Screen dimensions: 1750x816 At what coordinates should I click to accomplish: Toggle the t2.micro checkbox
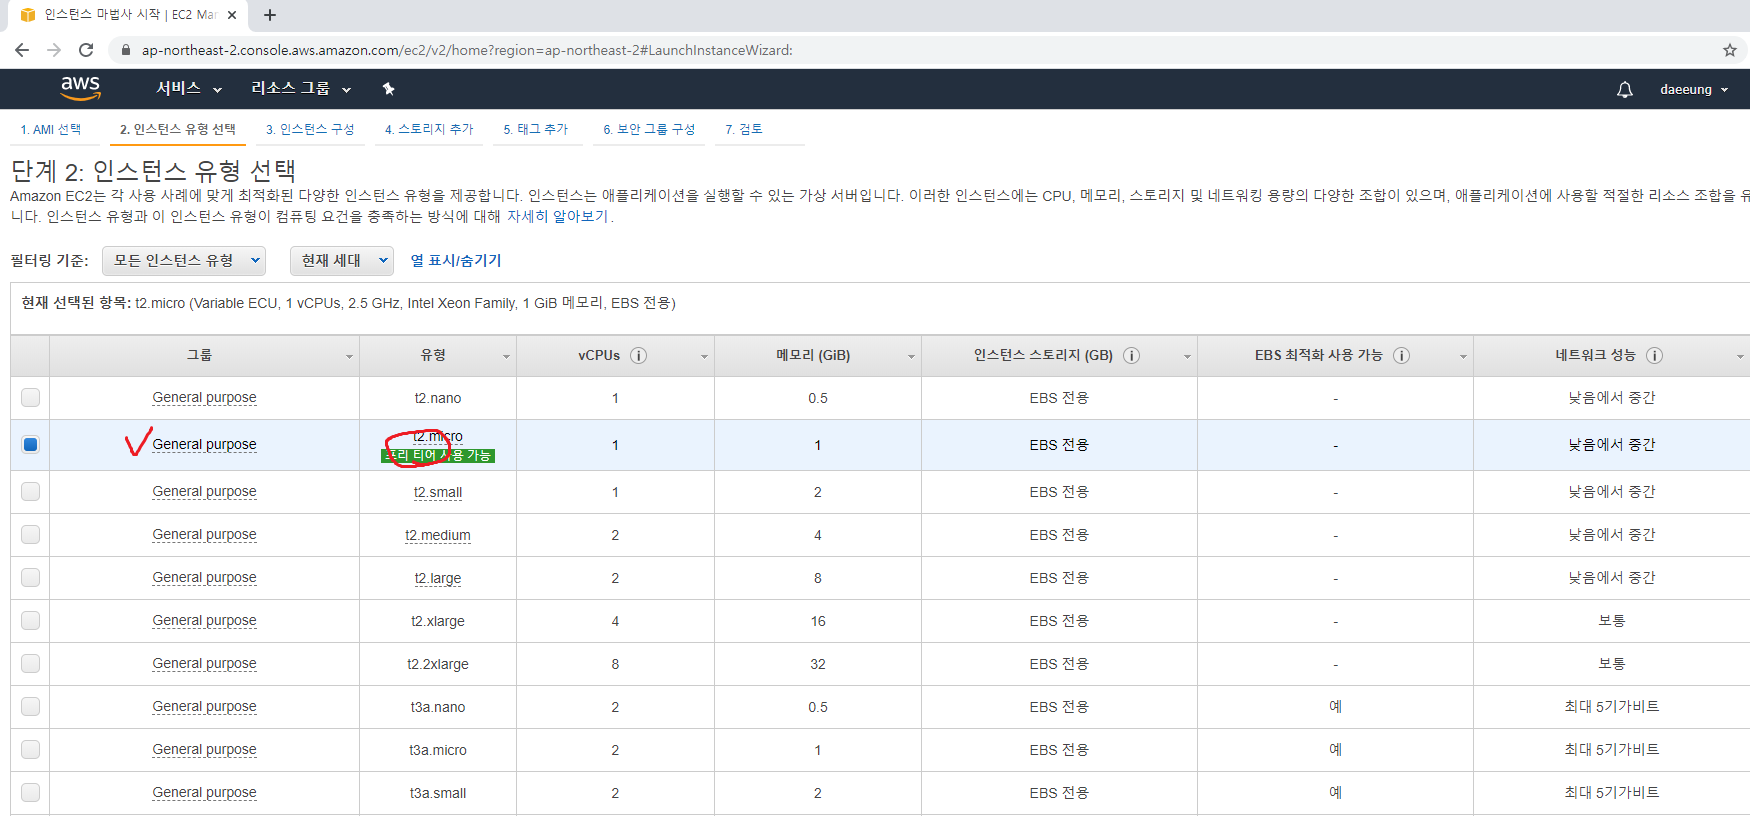tap(30, 444)
